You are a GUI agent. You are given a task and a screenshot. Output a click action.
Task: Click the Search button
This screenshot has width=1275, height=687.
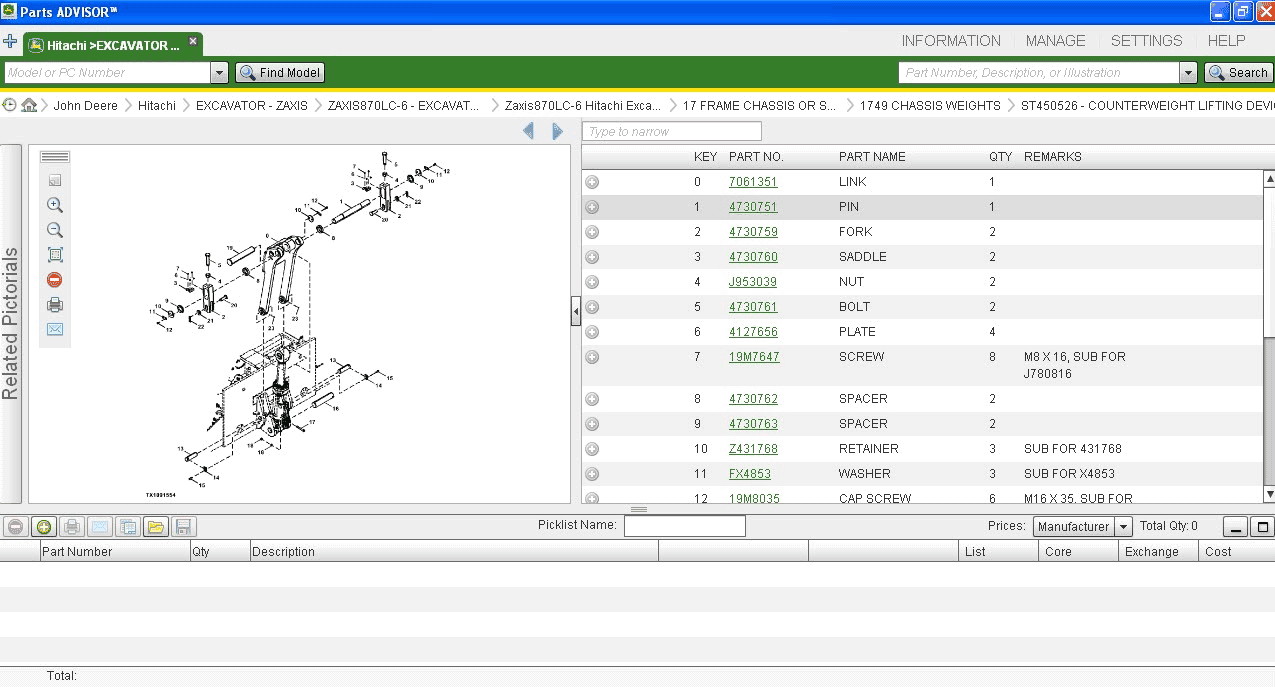coord(1238,73)
